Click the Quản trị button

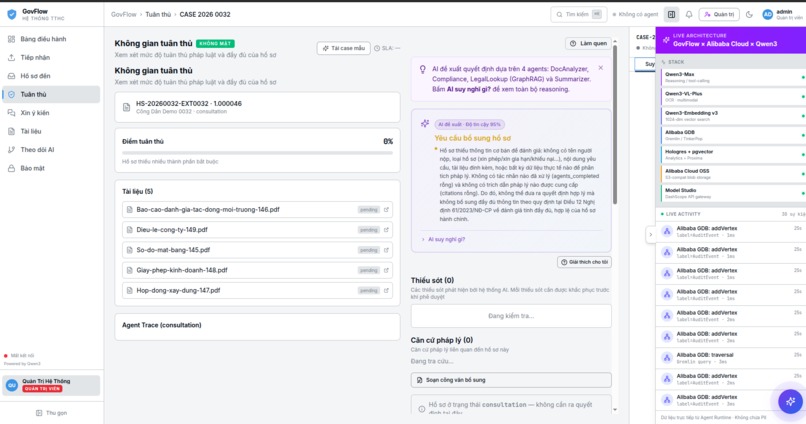point(719,14)
